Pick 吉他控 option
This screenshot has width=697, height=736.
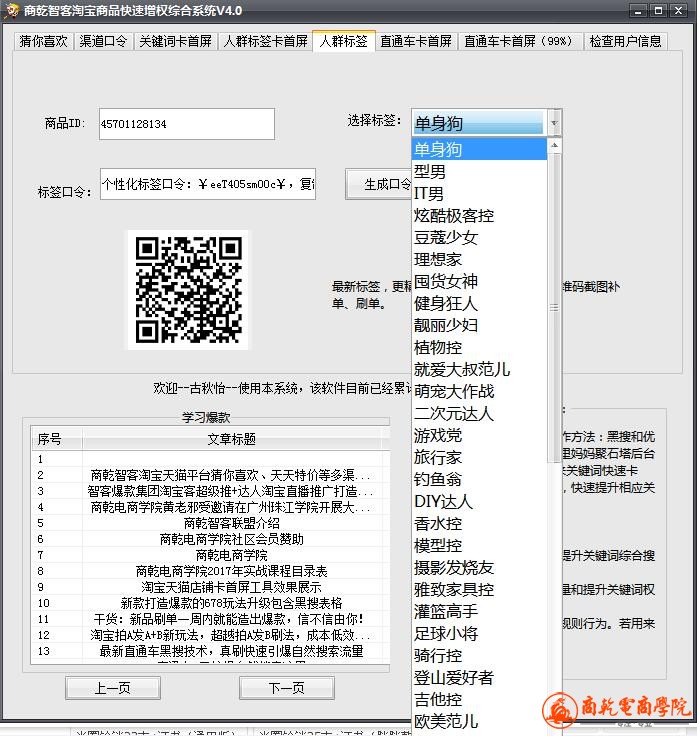[479, 699]
